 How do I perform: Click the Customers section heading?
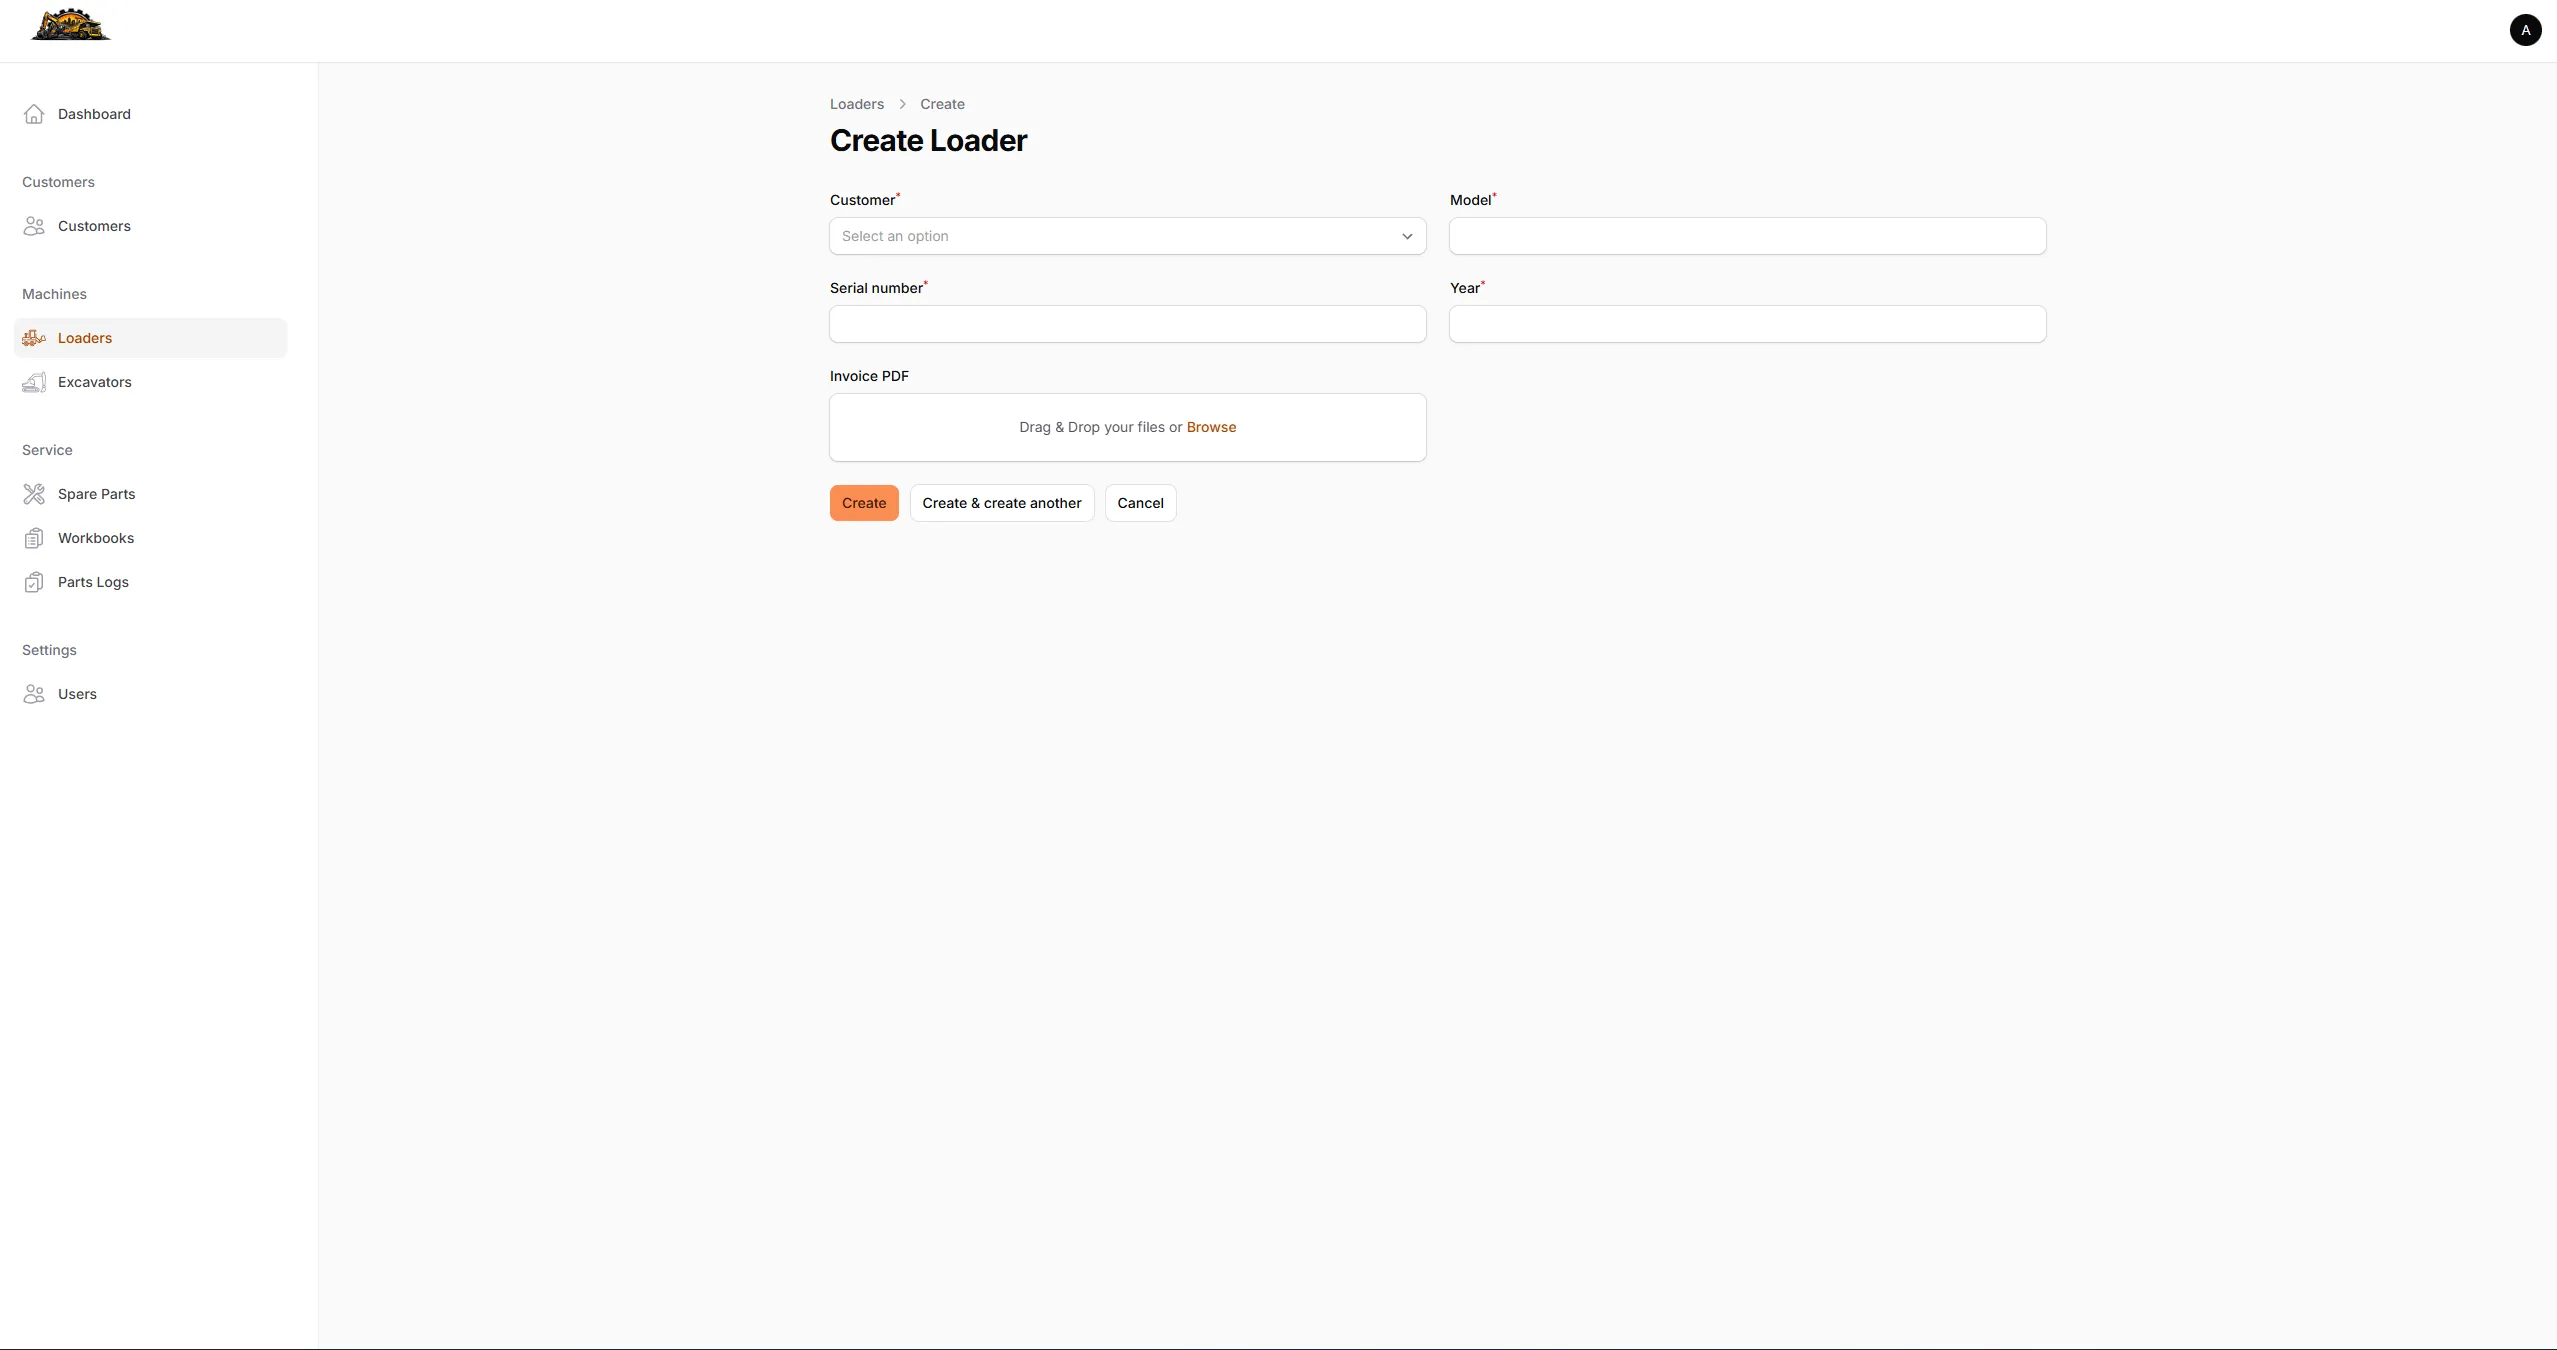click(x=58, y=182)
